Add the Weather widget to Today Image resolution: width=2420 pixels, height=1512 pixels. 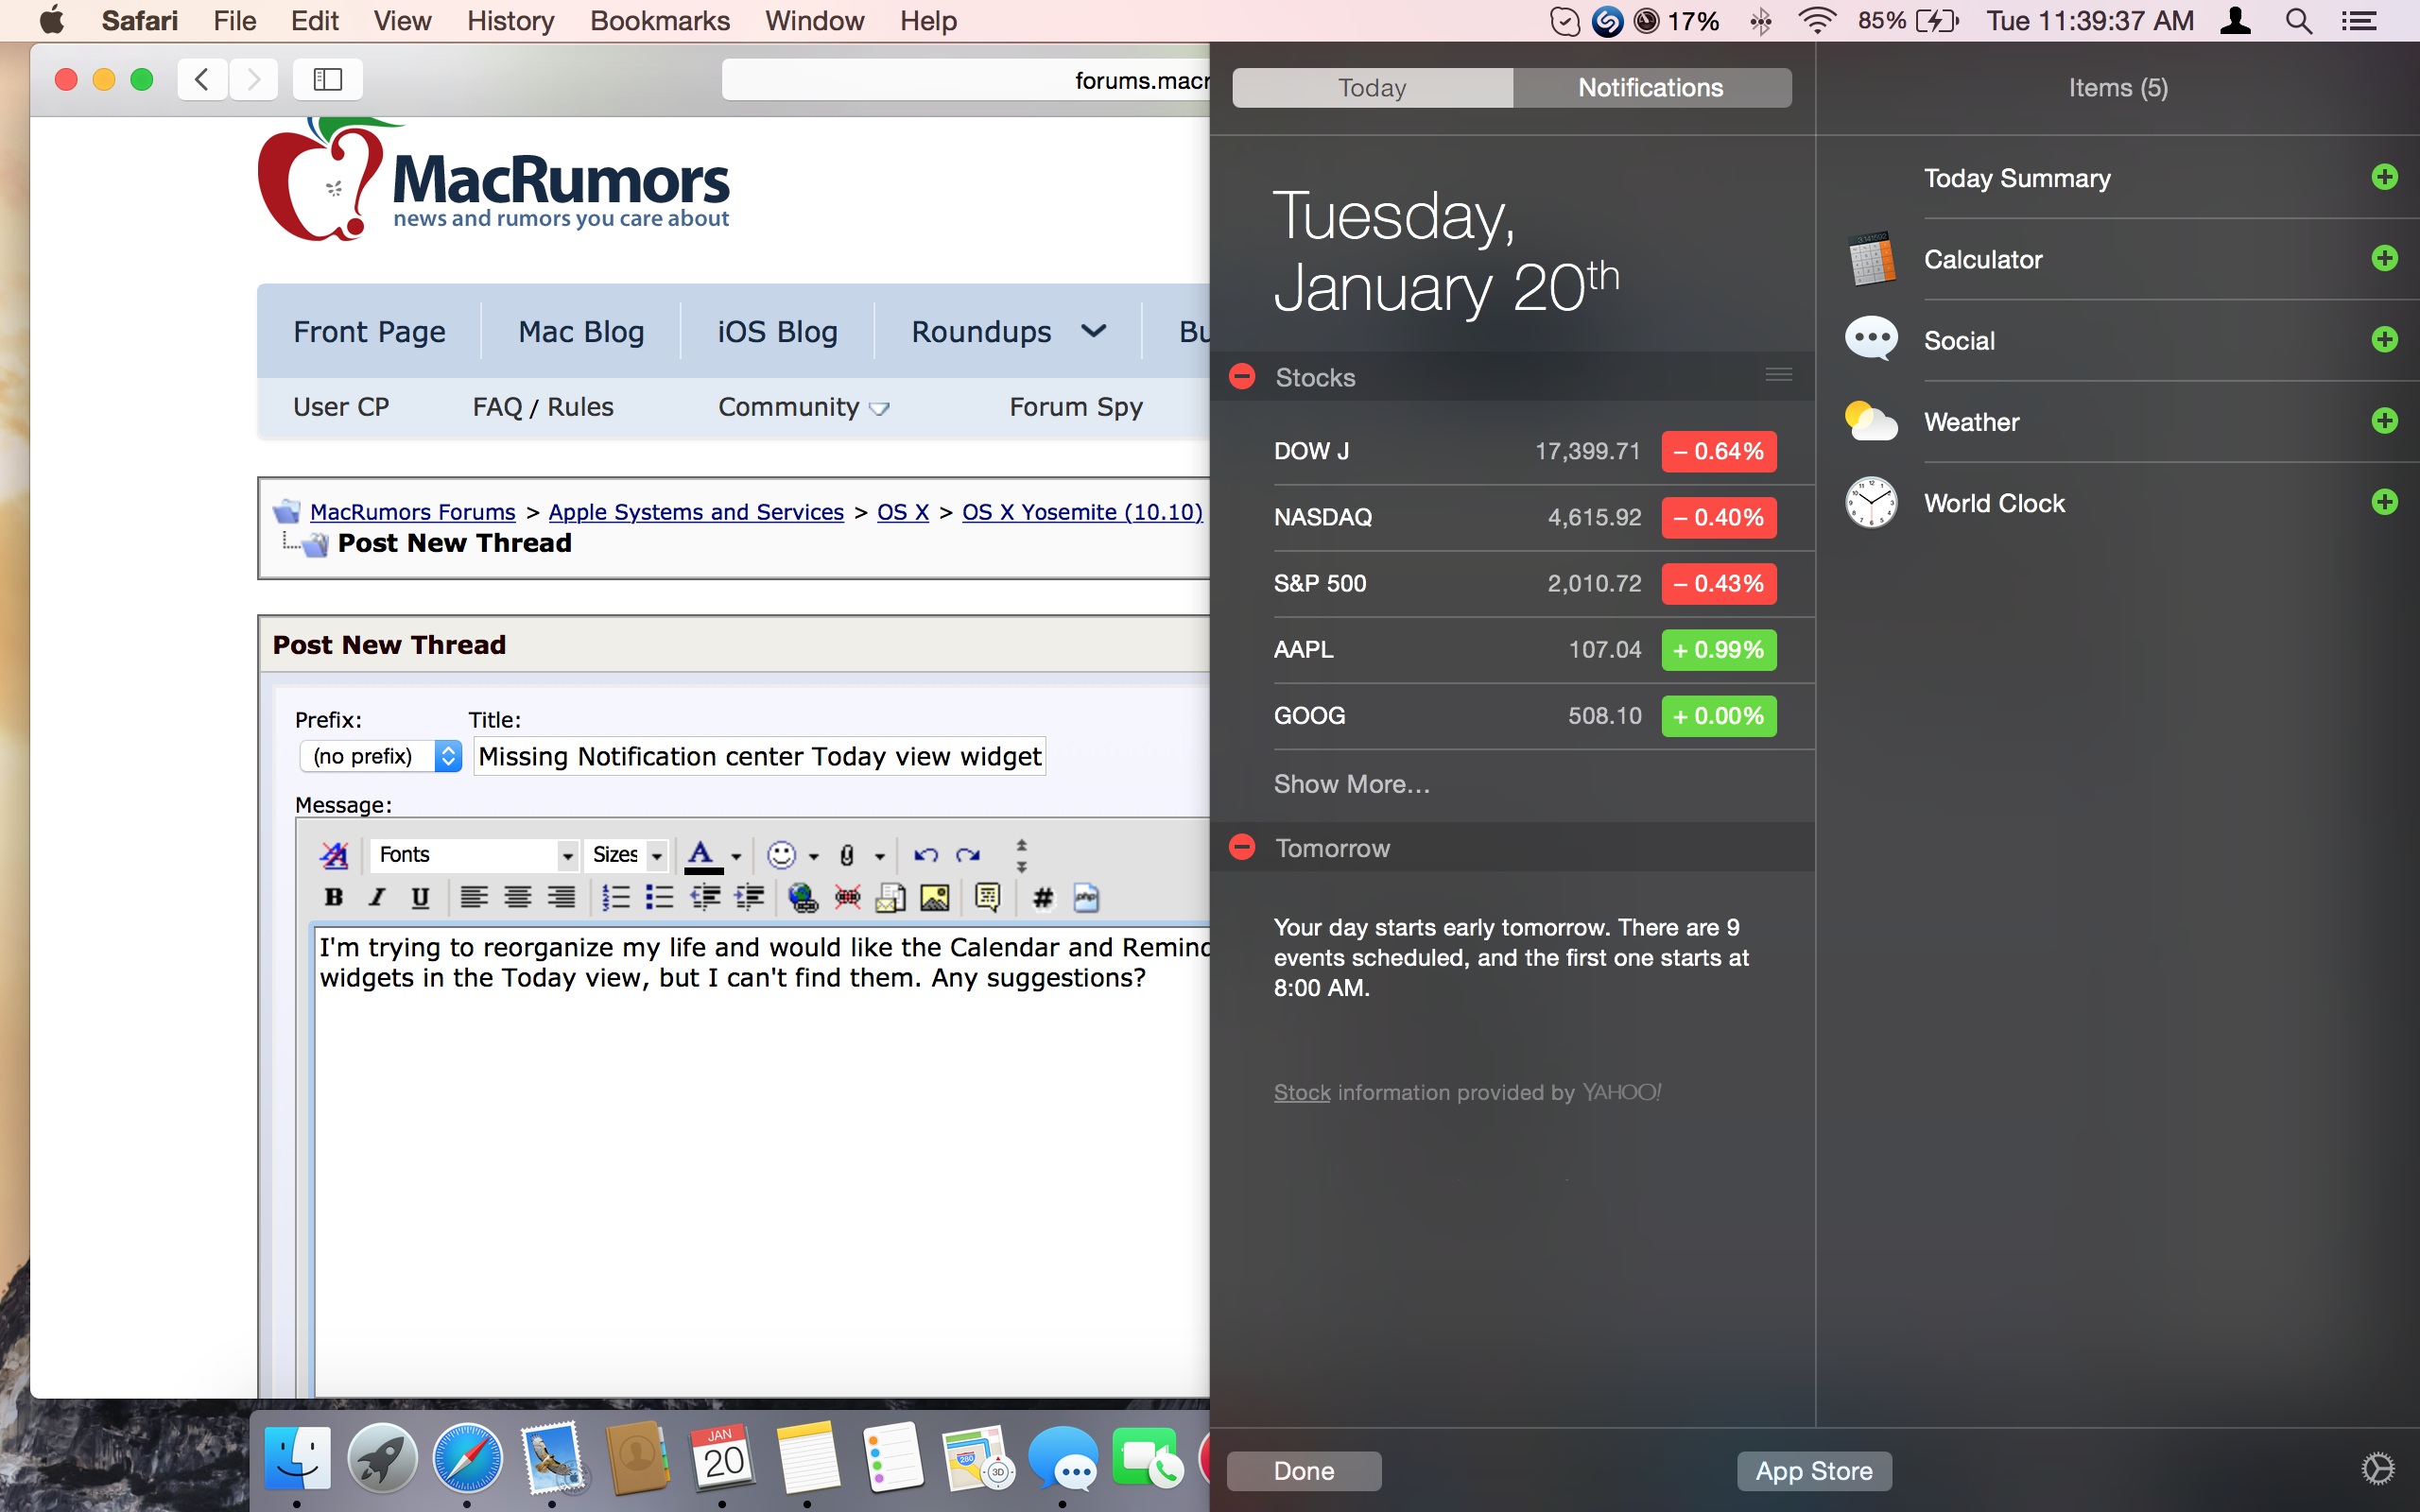pos(2384,421)
